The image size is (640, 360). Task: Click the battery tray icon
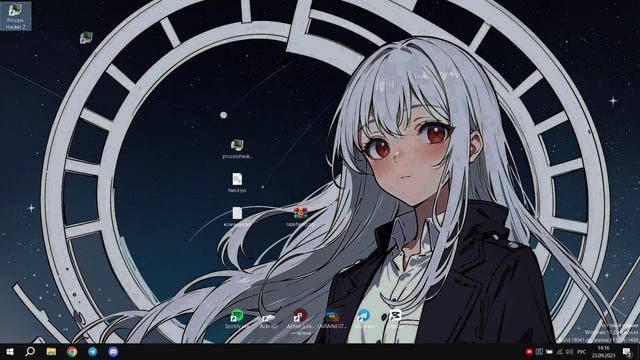tap(549, 351)
